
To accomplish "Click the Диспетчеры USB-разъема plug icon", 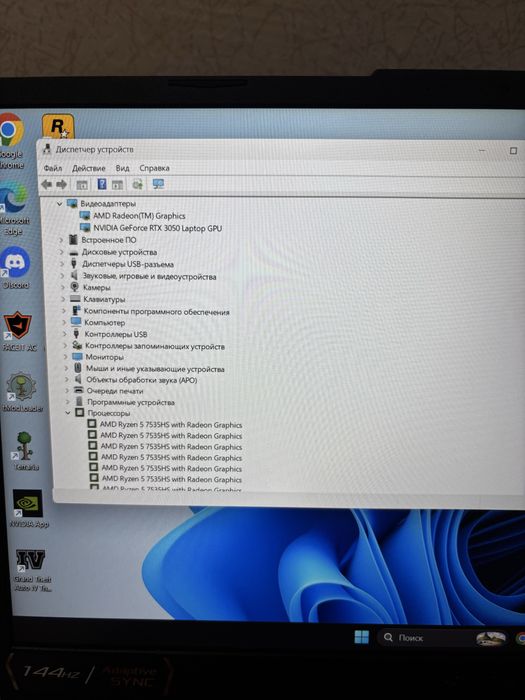I will tap(74, 264).
